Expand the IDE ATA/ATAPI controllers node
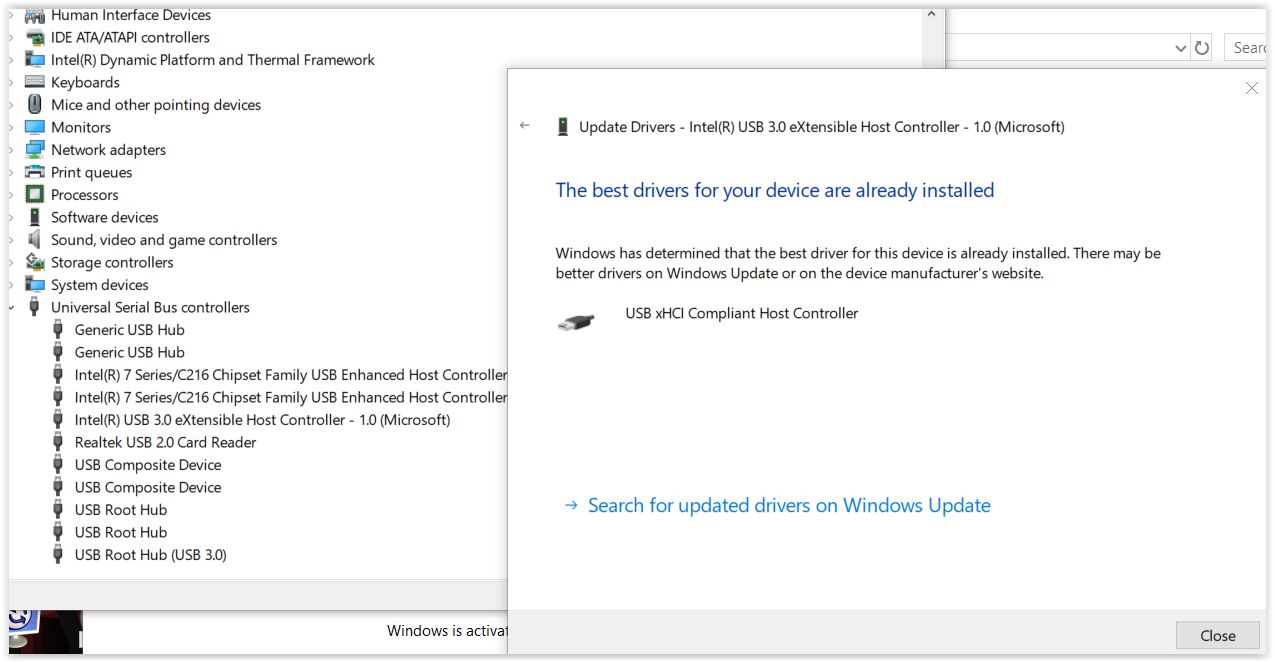Screen dimensions: 1274x662 pyautogui.click(x=11, y=37)
